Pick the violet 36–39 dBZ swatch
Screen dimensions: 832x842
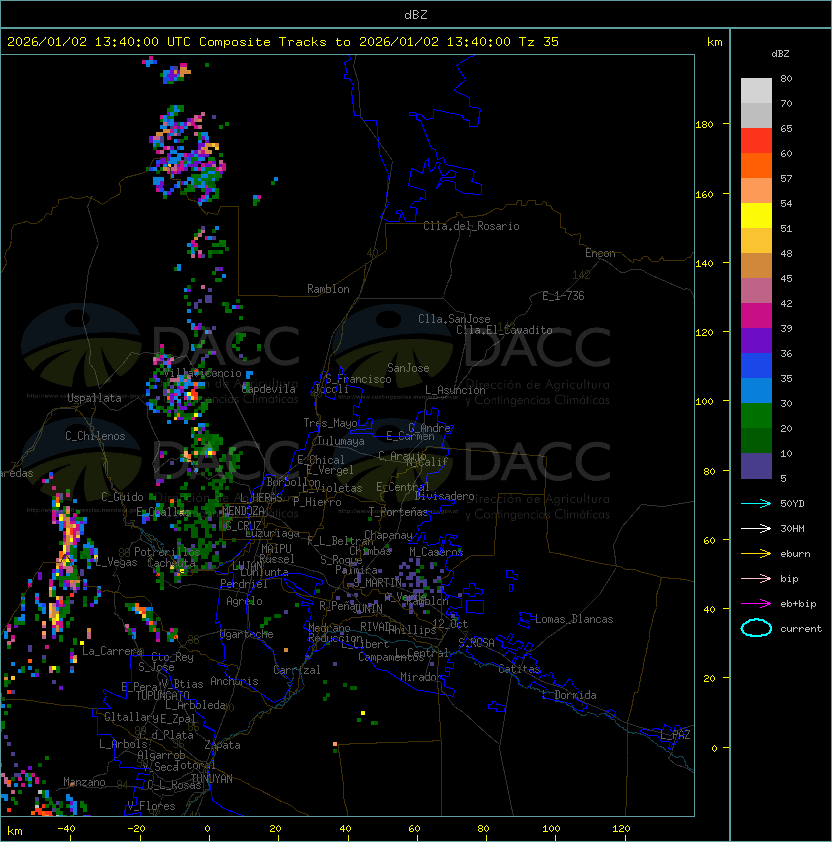(x=756, y=340)
